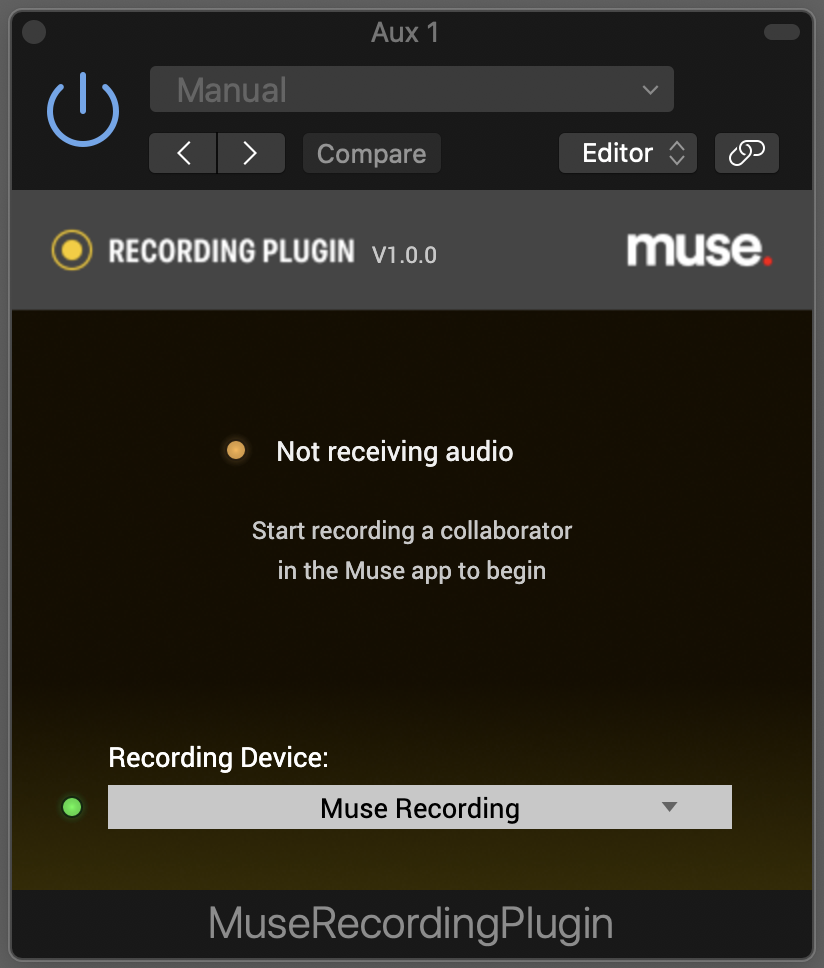This screenshot has height=968, width=824.
Task: Click the RECORDING PLUGIN heading
Action: tap(231, 251)
